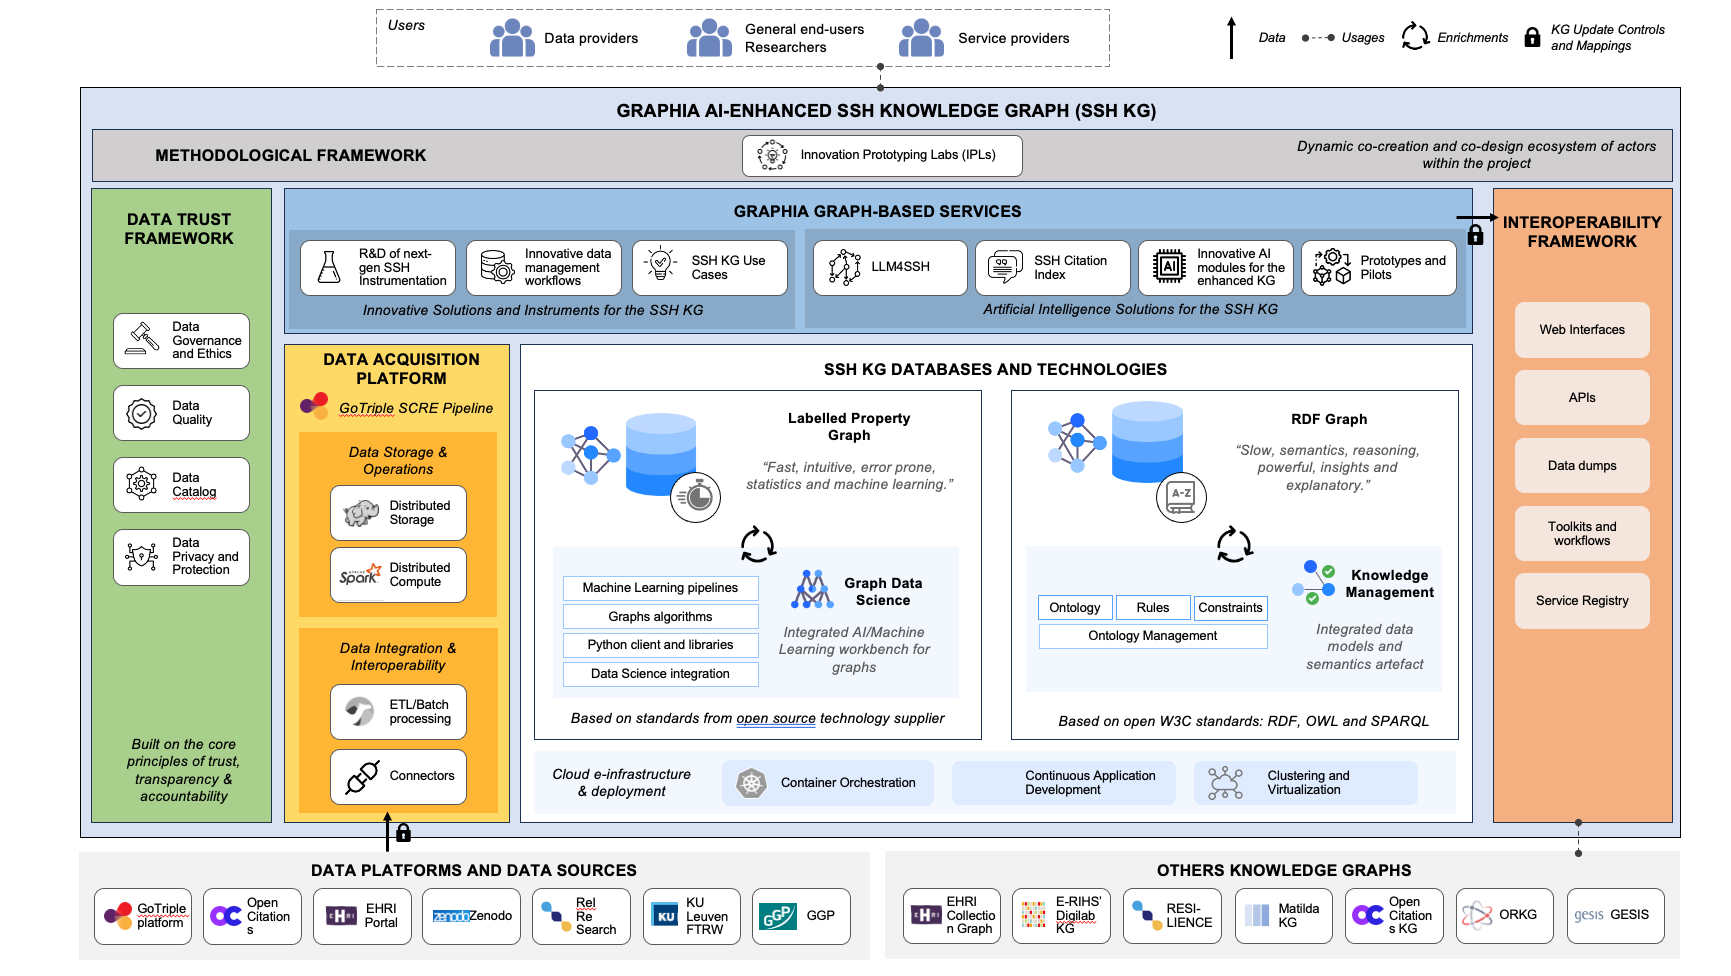1731x976 pixels.
Task: Click the Spark Distributed Compute logo
Action: pos(360,575)
